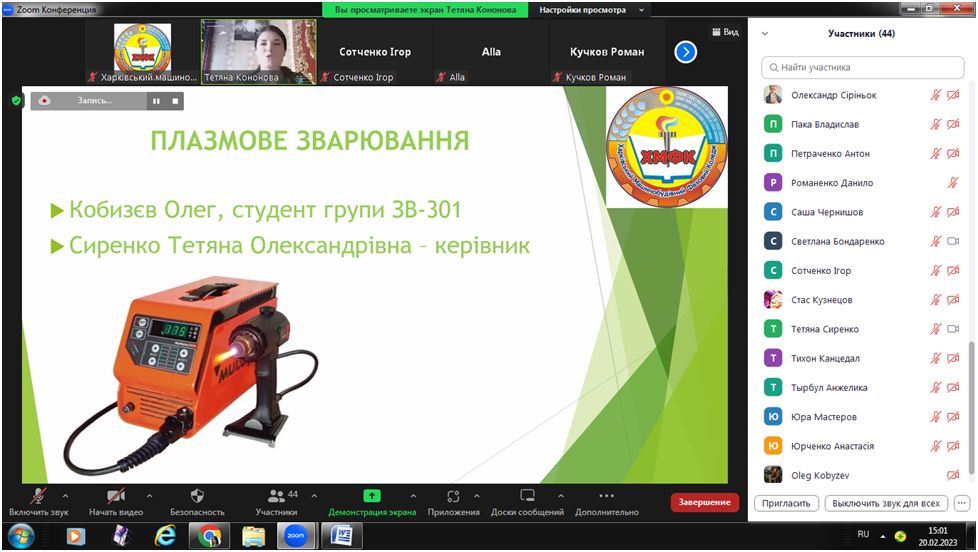Toggle microphone of Романенко Данило

pos(952,183)
